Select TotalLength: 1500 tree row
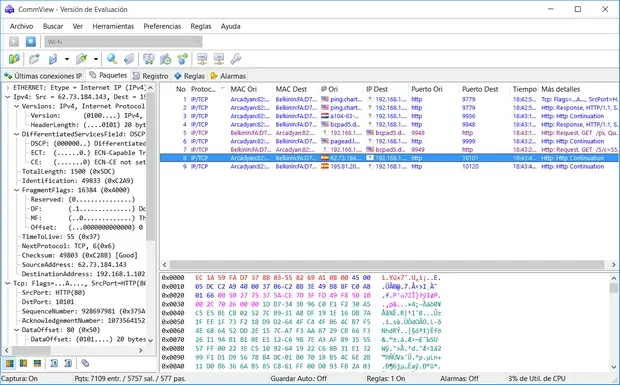This screenshot has height=385, width=620. point(68,172)
